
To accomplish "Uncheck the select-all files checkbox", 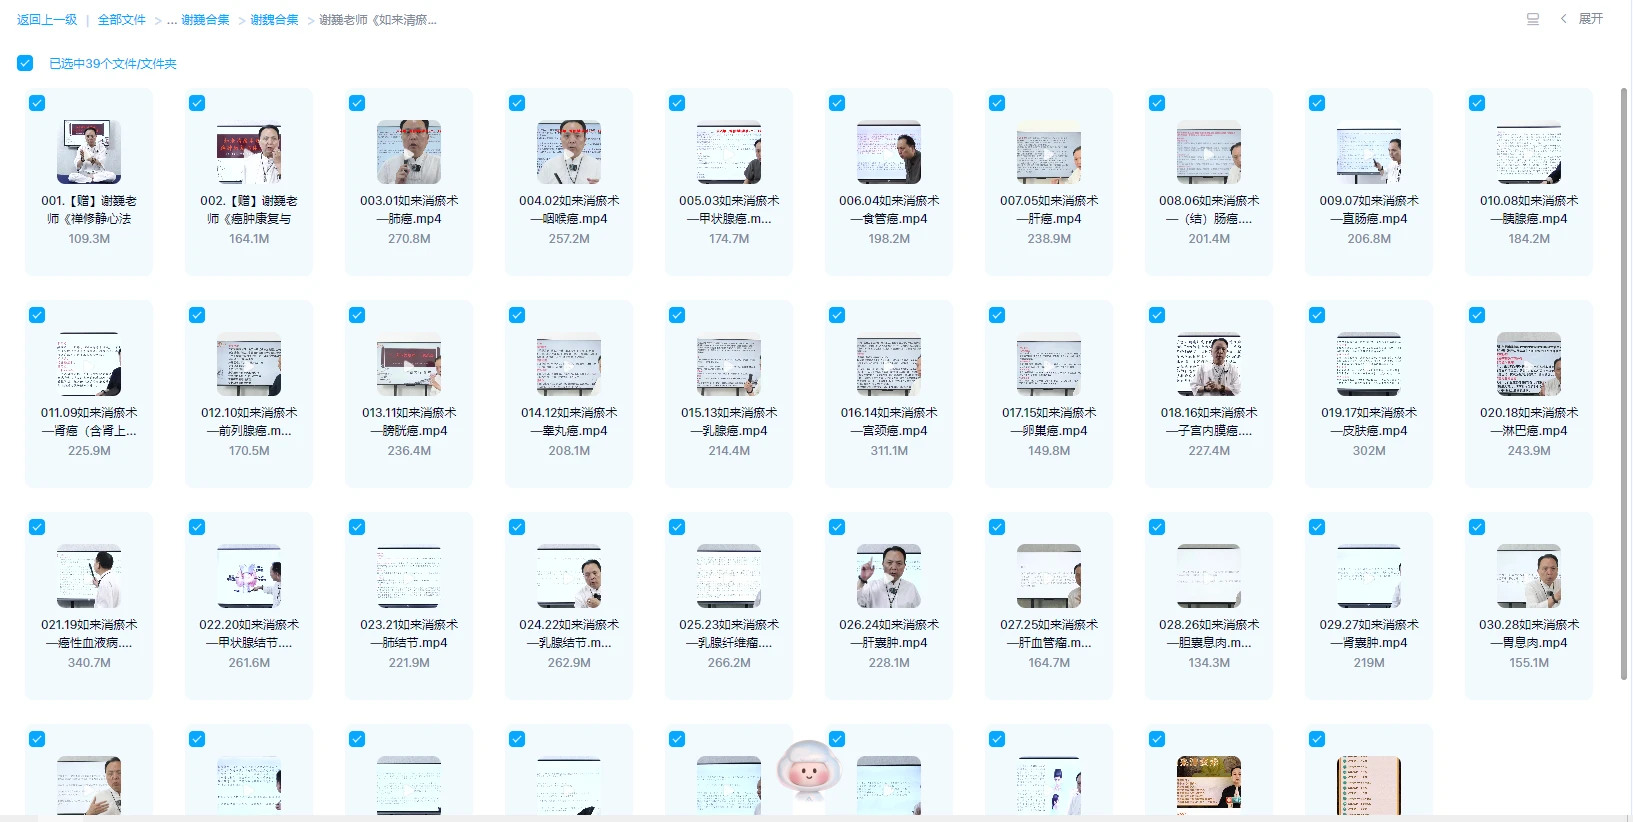I will coord(25,63).
